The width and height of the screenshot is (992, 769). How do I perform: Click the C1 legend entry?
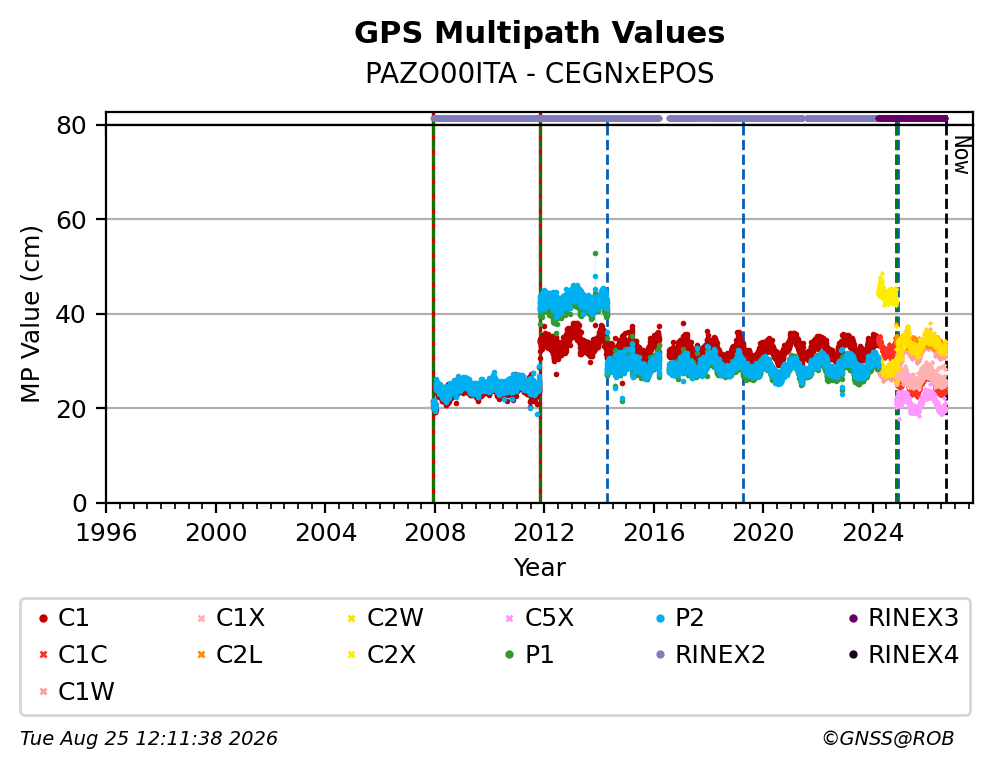pos(64,618)
